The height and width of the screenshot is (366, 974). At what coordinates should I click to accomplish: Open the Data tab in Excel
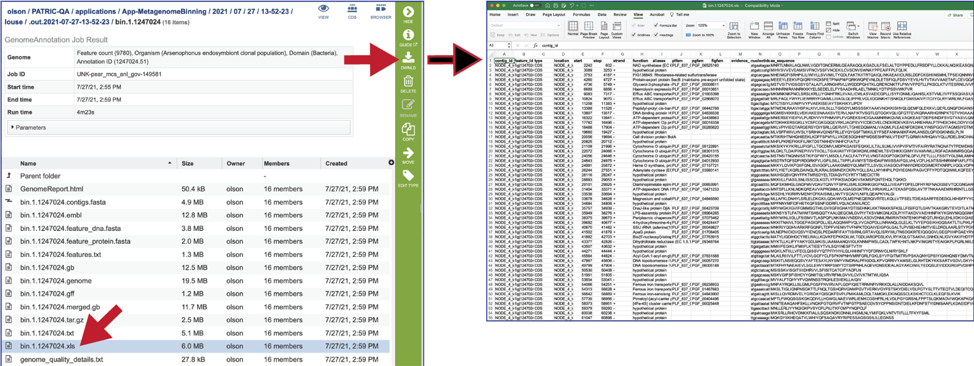pos(602,14)
